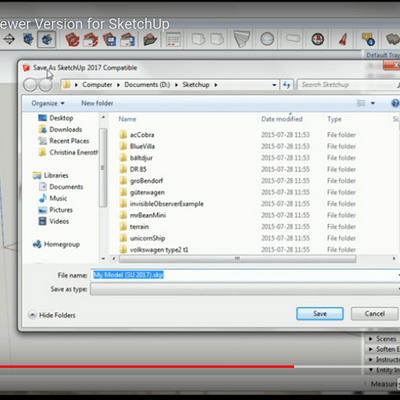Expand the Soften Edges panel in tray
Image resolution: width=400 pixels, height=400 pixels.
point(371,349)
